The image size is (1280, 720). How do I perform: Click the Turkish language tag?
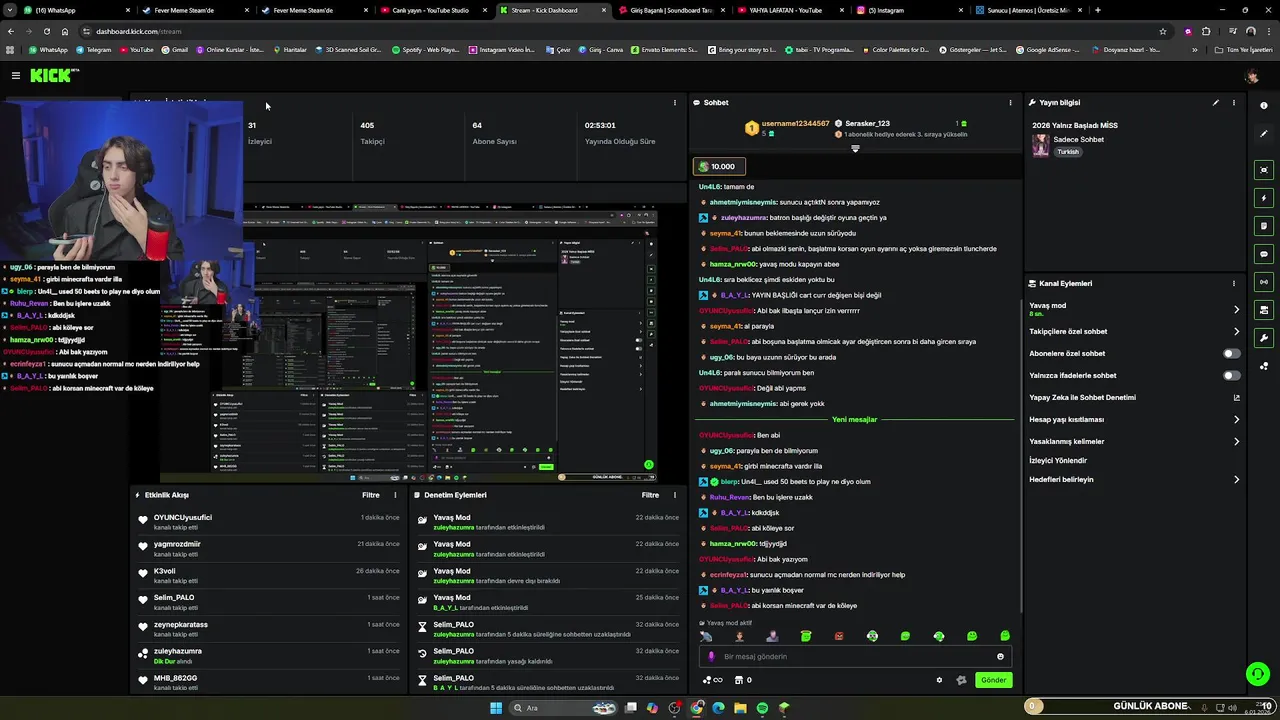(x=1068, y=152)
